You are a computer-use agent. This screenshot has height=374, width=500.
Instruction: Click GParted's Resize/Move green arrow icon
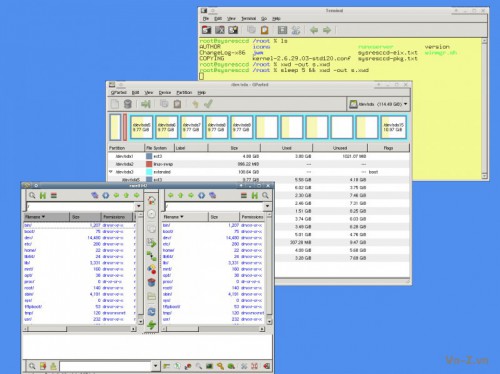click(146, 104)
